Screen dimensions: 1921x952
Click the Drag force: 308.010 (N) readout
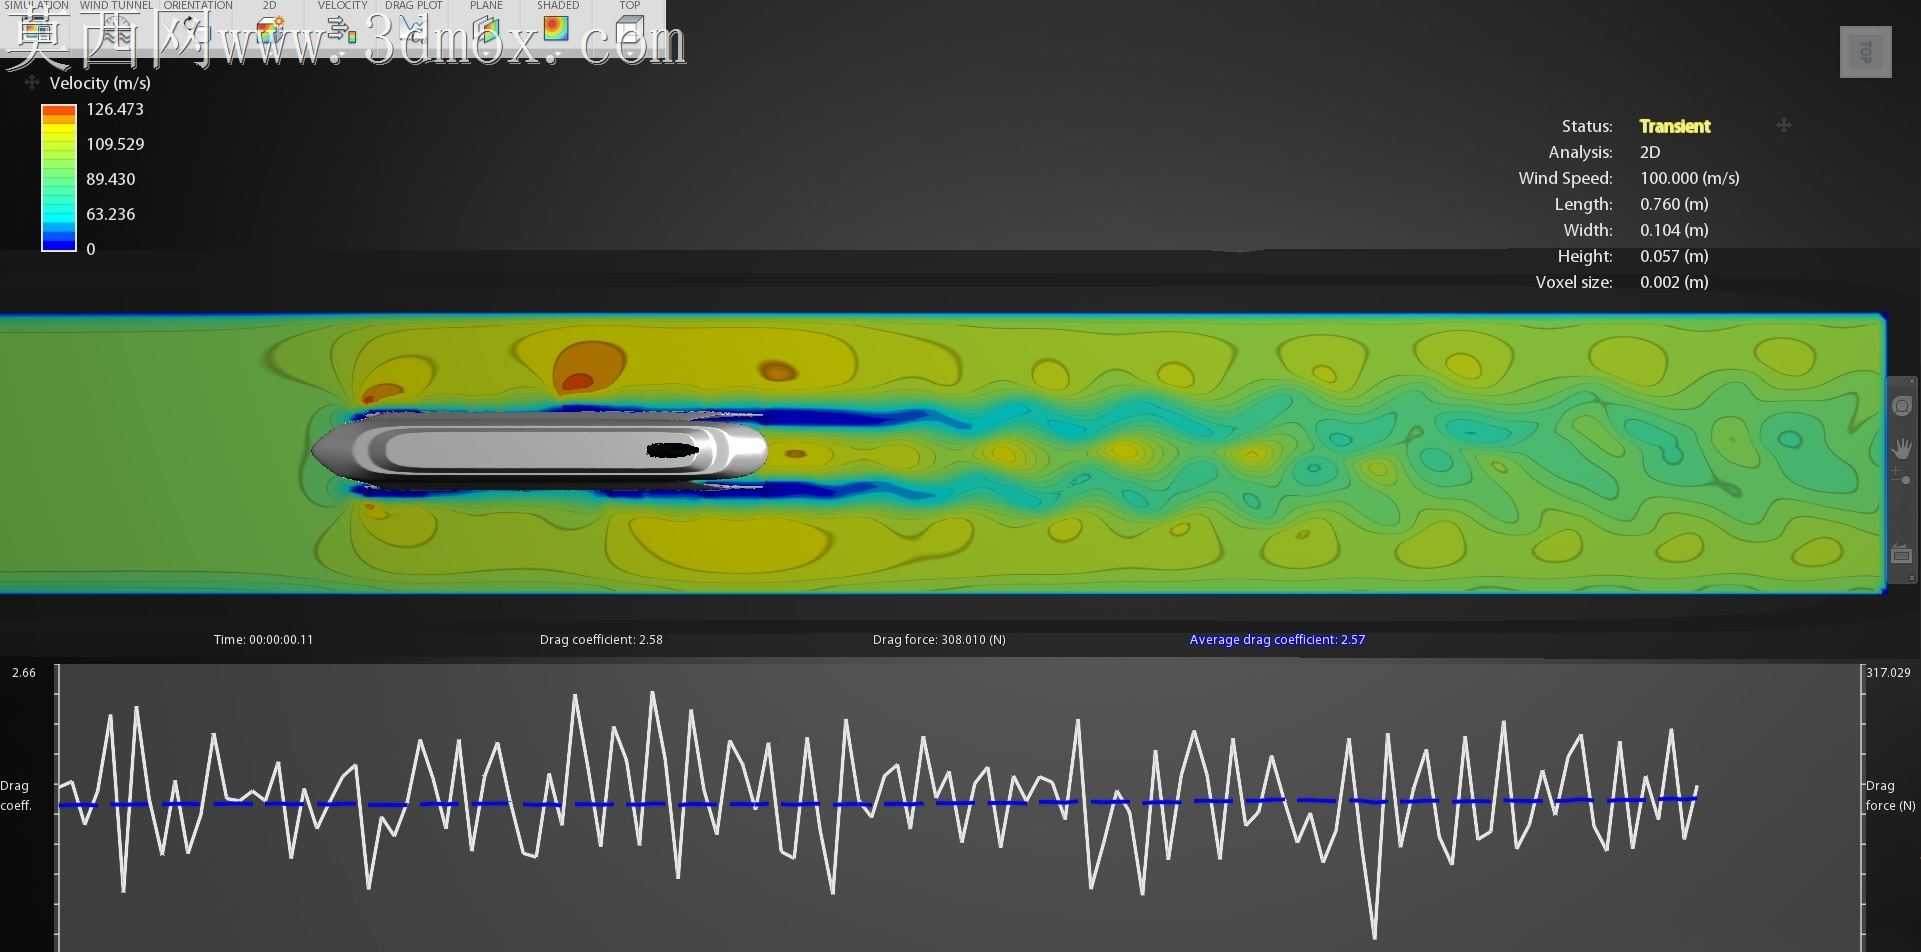[x=939, y=639]
